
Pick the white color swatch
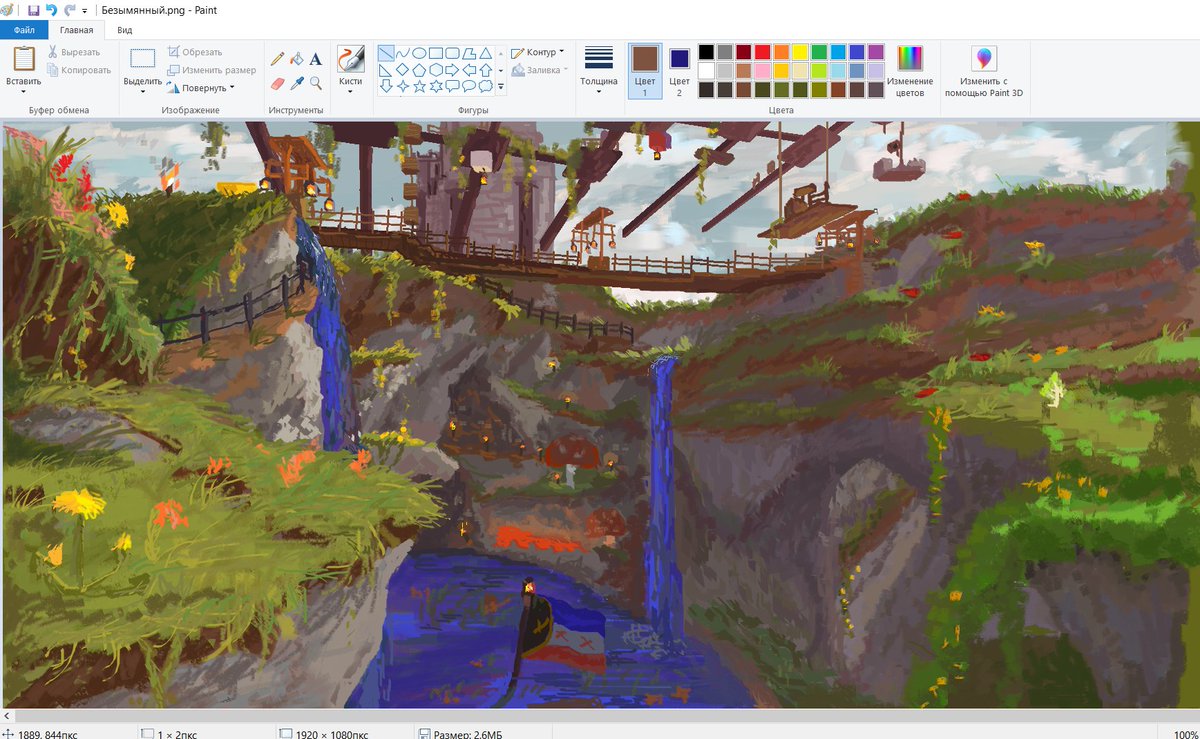pyautogui.click(x=707, y=71)
